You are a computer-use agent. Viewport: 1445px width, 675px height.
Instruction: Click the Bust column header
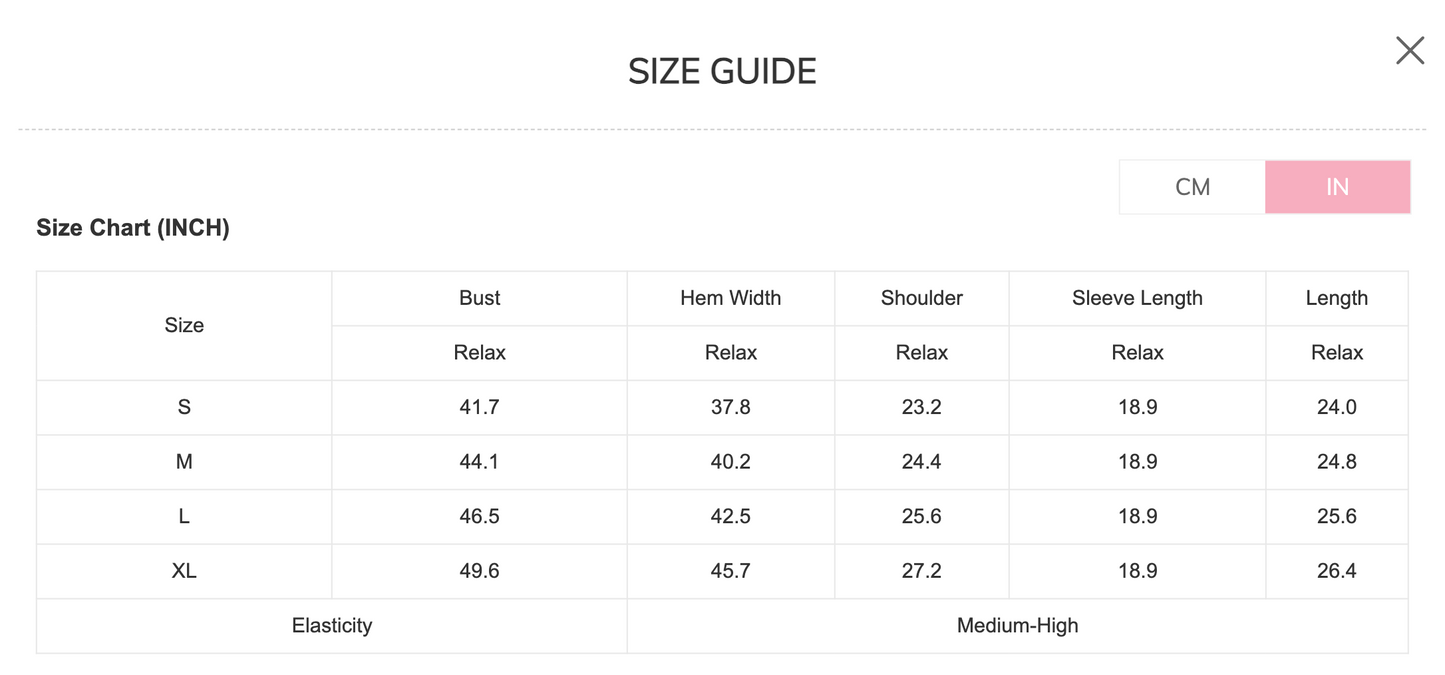(x=480, y=298)
